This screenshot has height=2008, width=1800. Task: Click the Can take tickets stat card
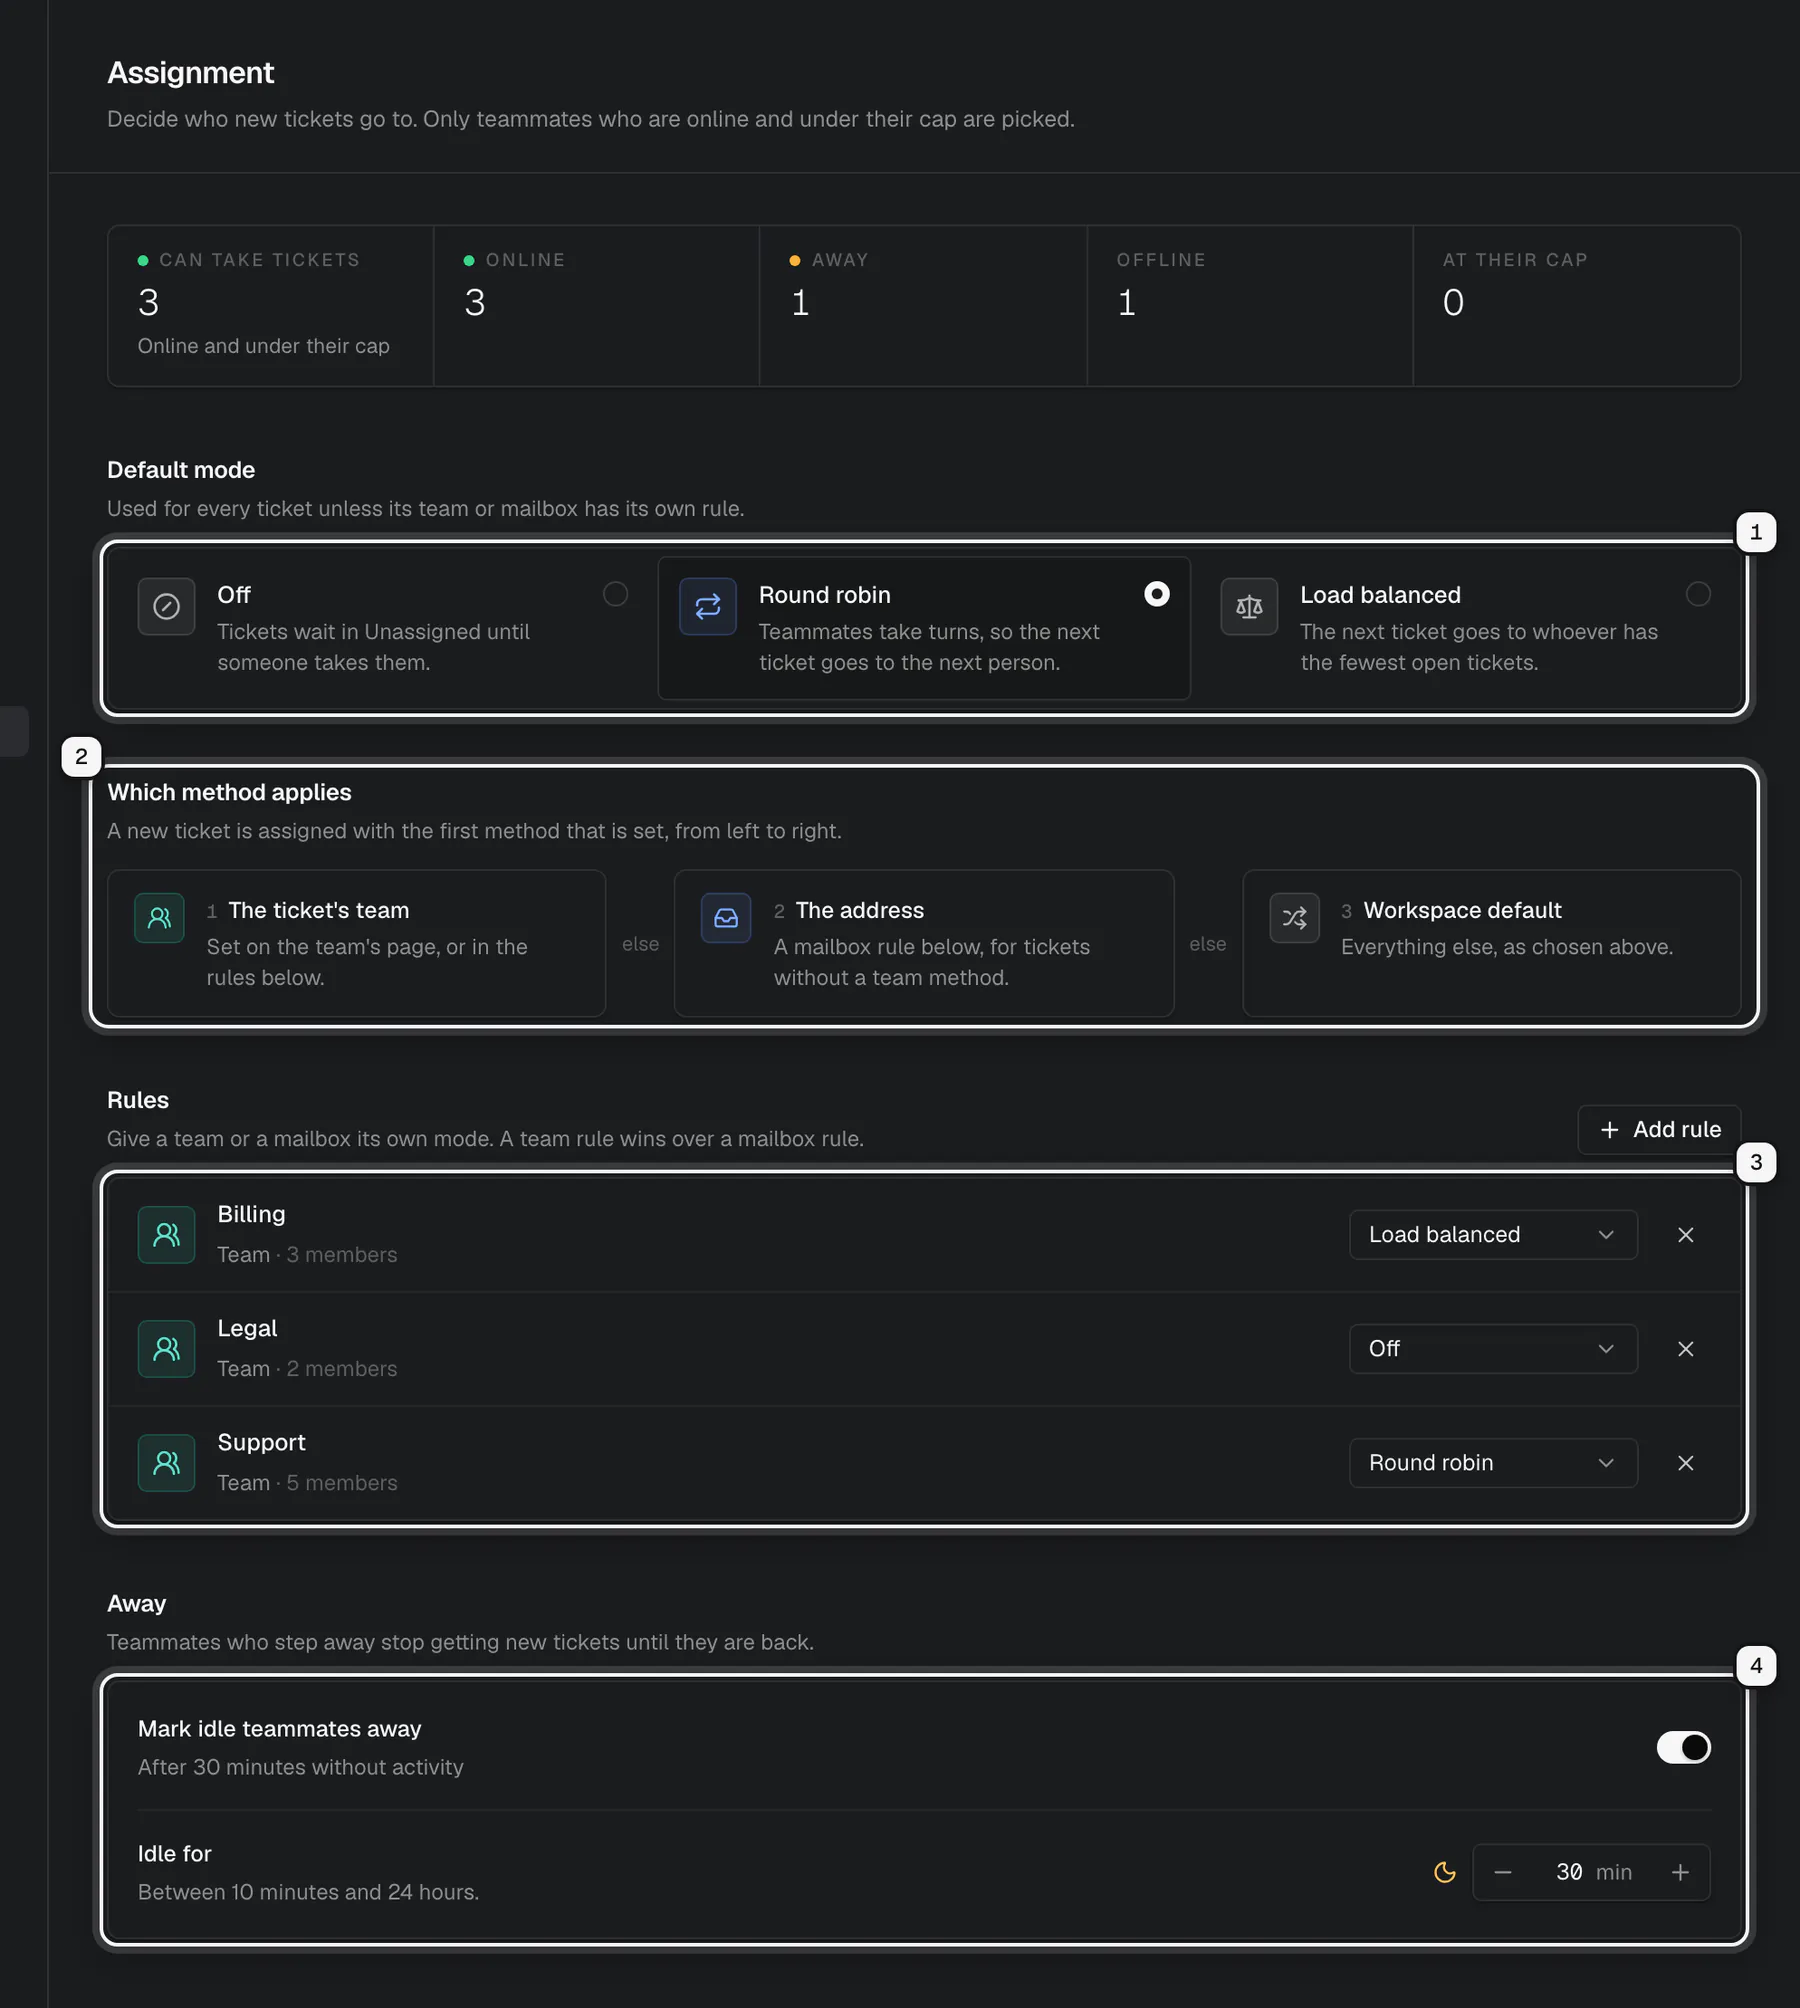(270, 306)
